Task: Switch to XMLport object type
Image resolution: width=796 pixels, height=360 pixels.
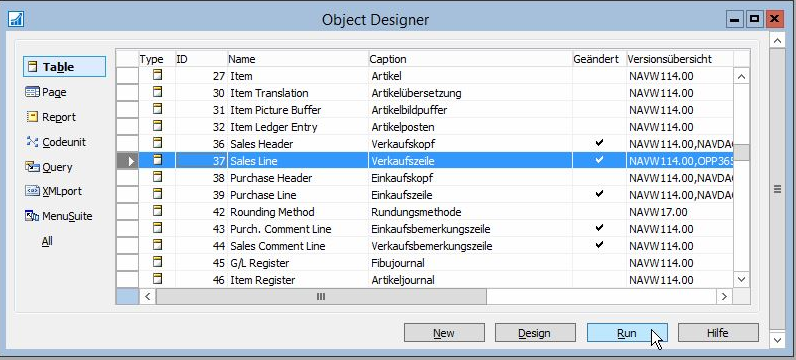Action: pyautogui.click(x=53, y=191)
